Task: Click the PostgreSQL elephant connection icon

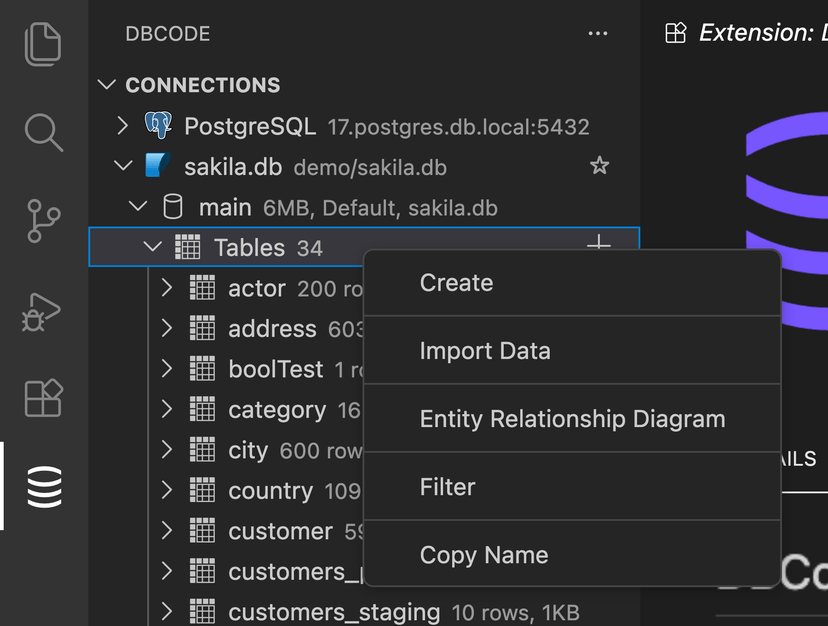Action: (158, 126)
